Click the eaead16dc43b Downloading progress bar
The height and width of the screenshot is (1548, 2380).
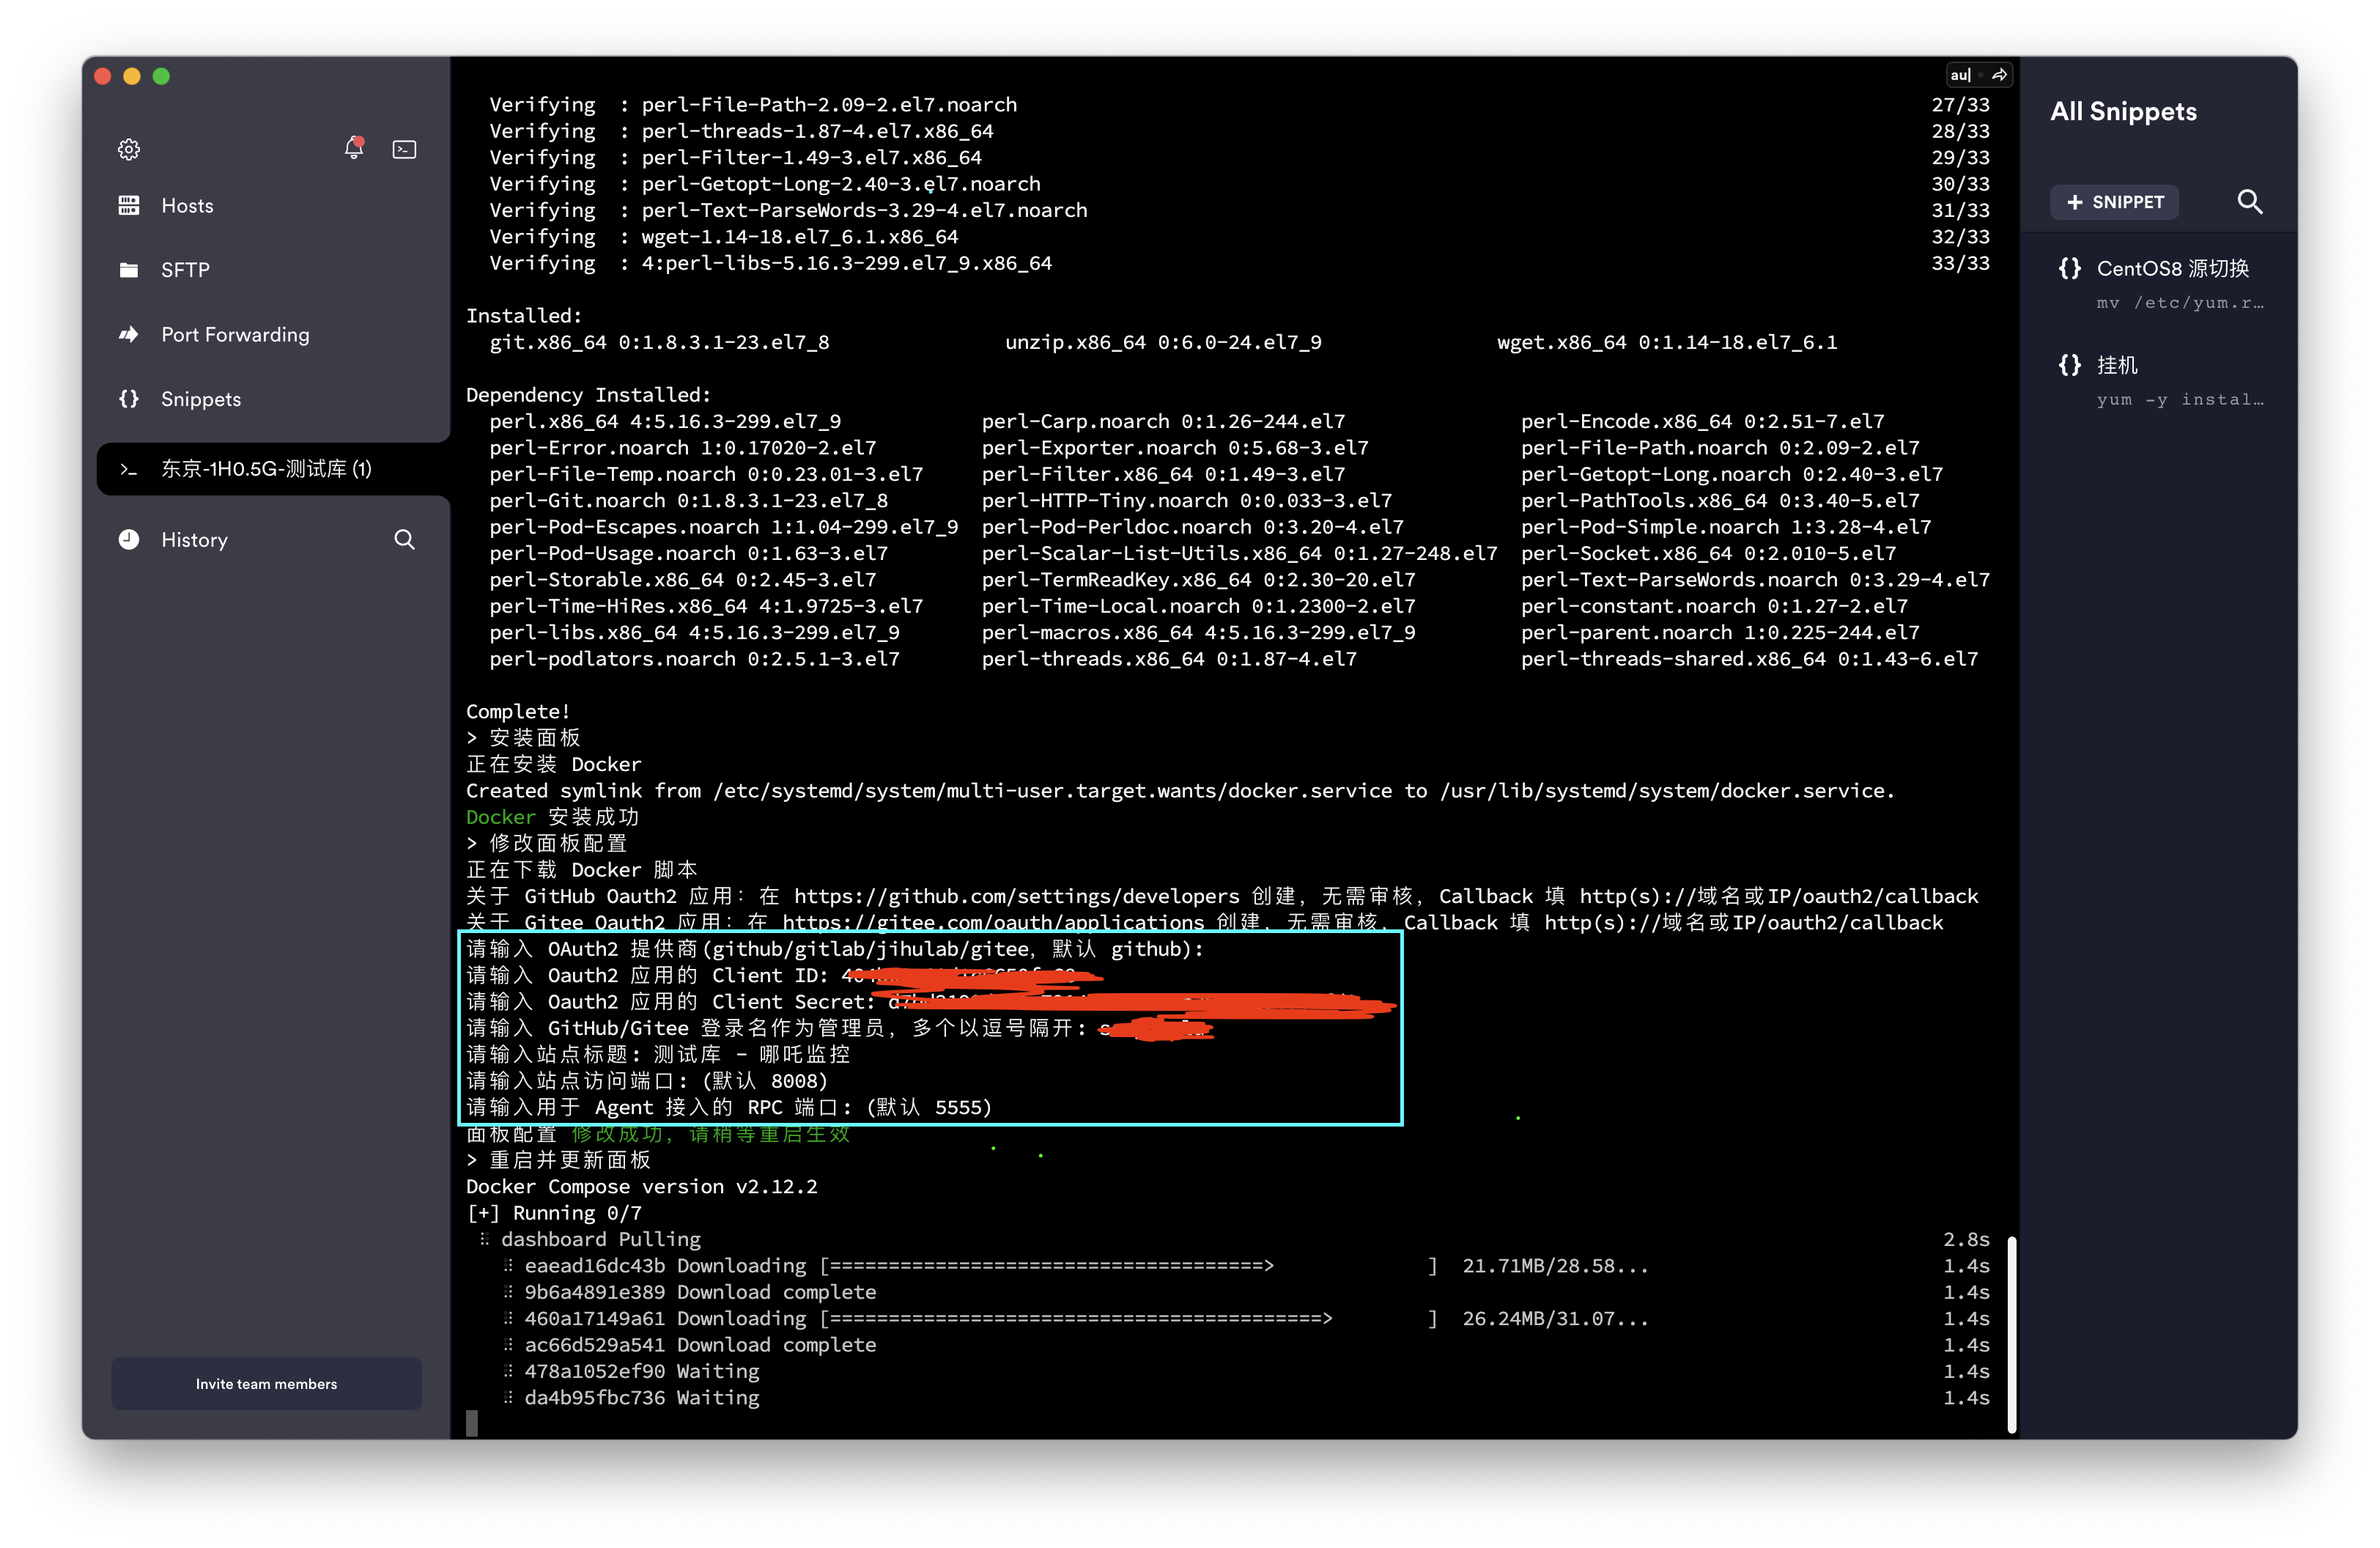coord(1129,1266)
